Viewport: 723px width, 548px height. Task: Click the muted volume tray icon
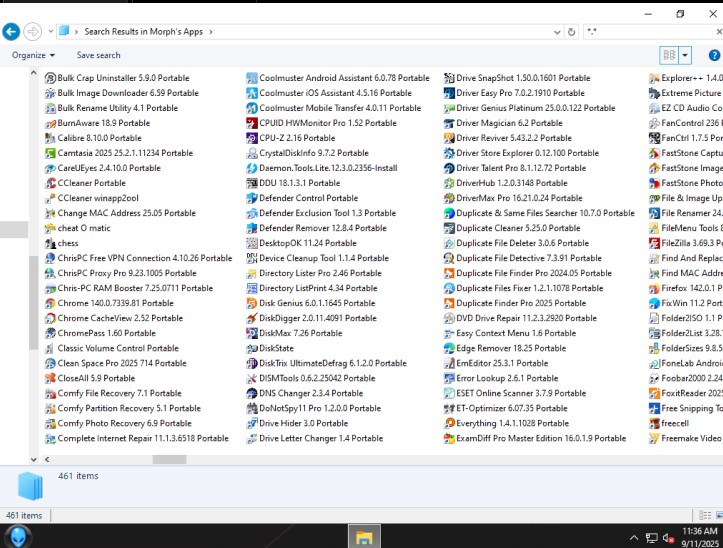tap(668, 538)
